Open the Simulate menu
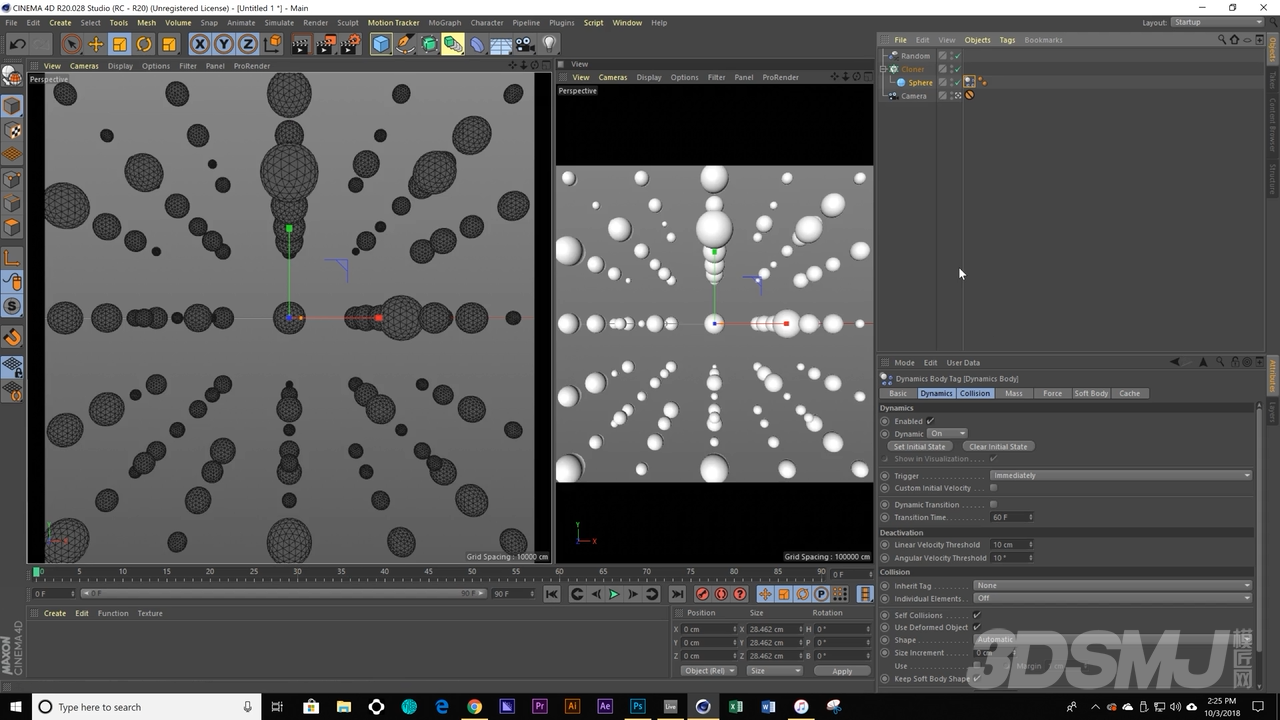The height and width of the screenshot is (720, 1280). (279, 22)
